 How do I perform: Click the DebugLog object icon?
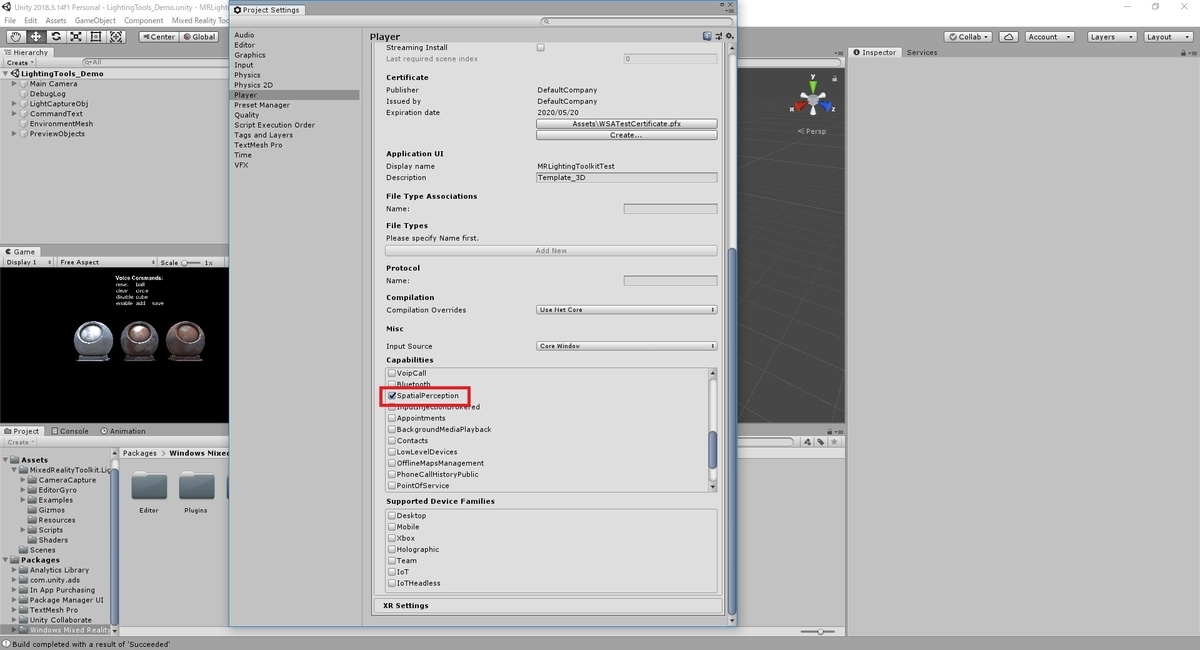coord(25,94)
